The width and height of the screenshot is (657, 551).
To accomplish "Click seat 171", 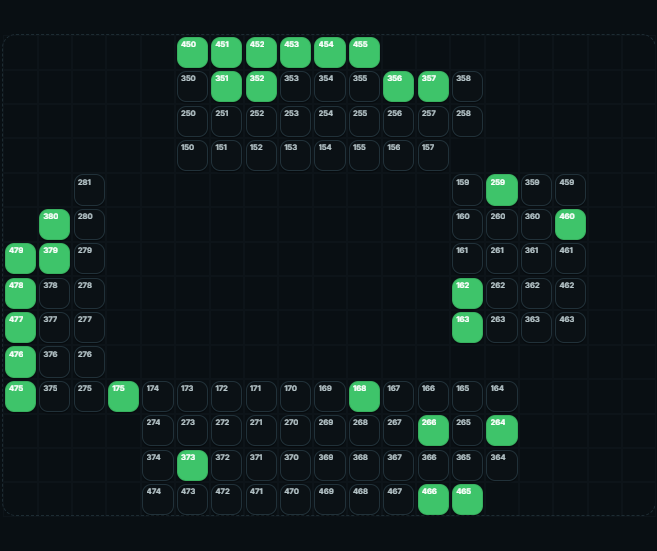I will point(261,396).
